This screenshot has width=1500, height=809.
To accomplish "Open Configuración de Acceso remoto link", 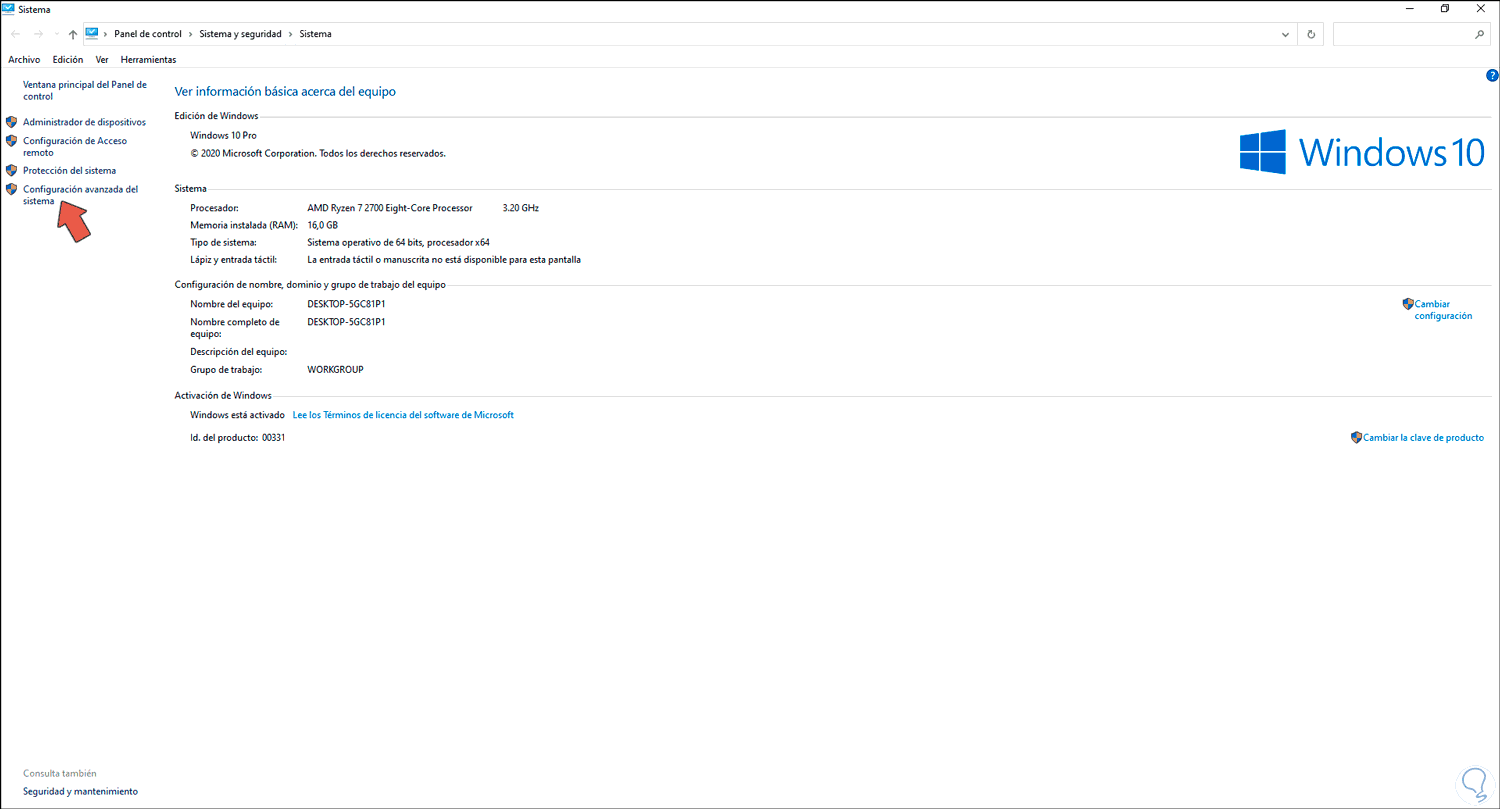I will [x=75, y=147].
